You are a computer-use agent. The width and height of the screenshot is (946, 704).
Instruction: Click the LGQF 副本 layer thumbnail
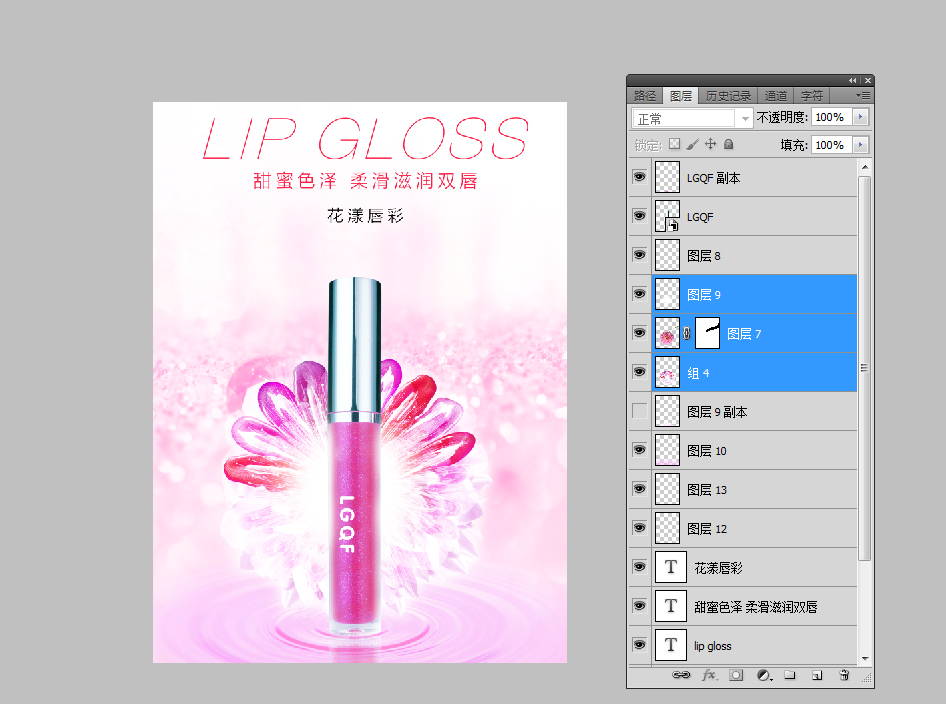coord(667,177)
